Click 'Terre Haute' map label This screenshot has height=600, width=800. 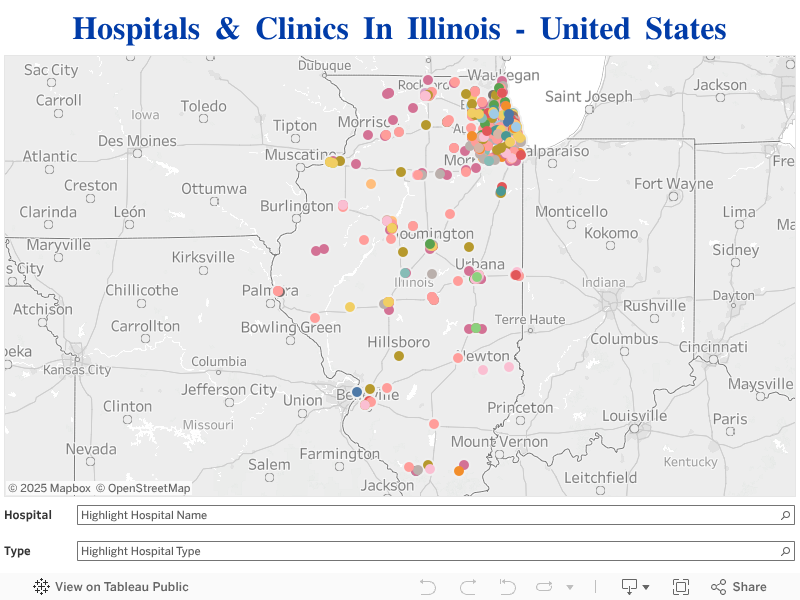[x=530, y=320]
